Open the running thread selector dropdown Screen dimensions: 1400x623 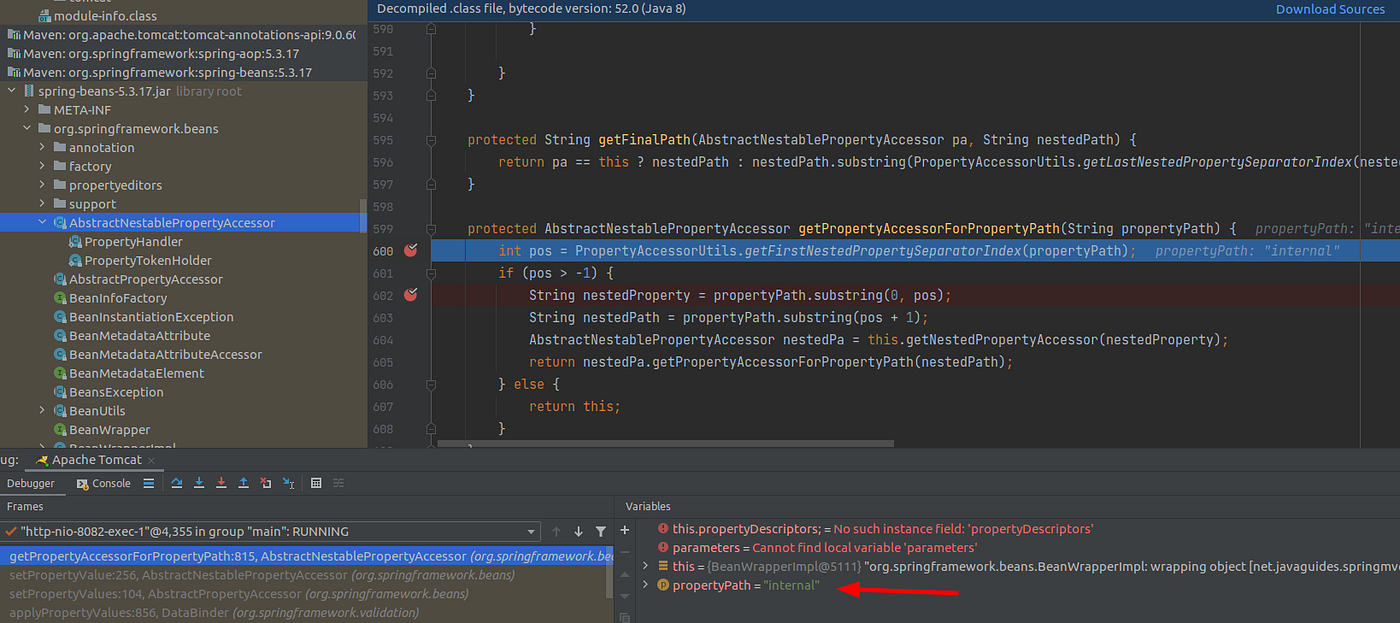pyautogui.click(x=533, y=531)
